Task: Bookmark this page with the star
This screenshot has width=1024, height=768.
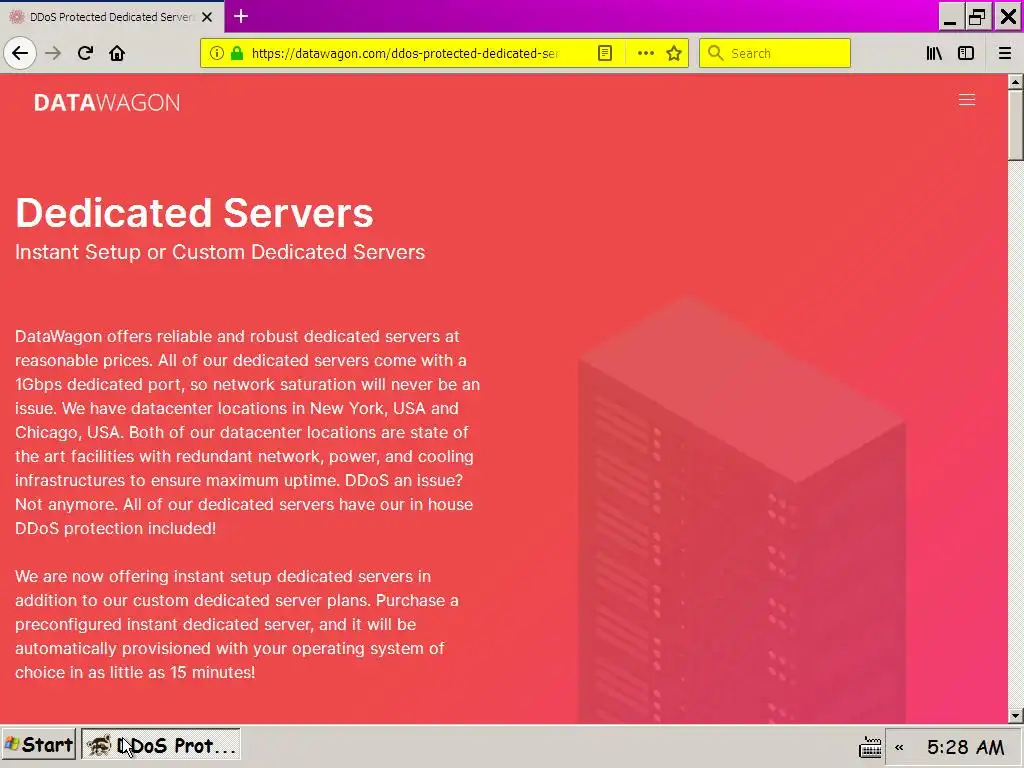Action: coord(674,53)
